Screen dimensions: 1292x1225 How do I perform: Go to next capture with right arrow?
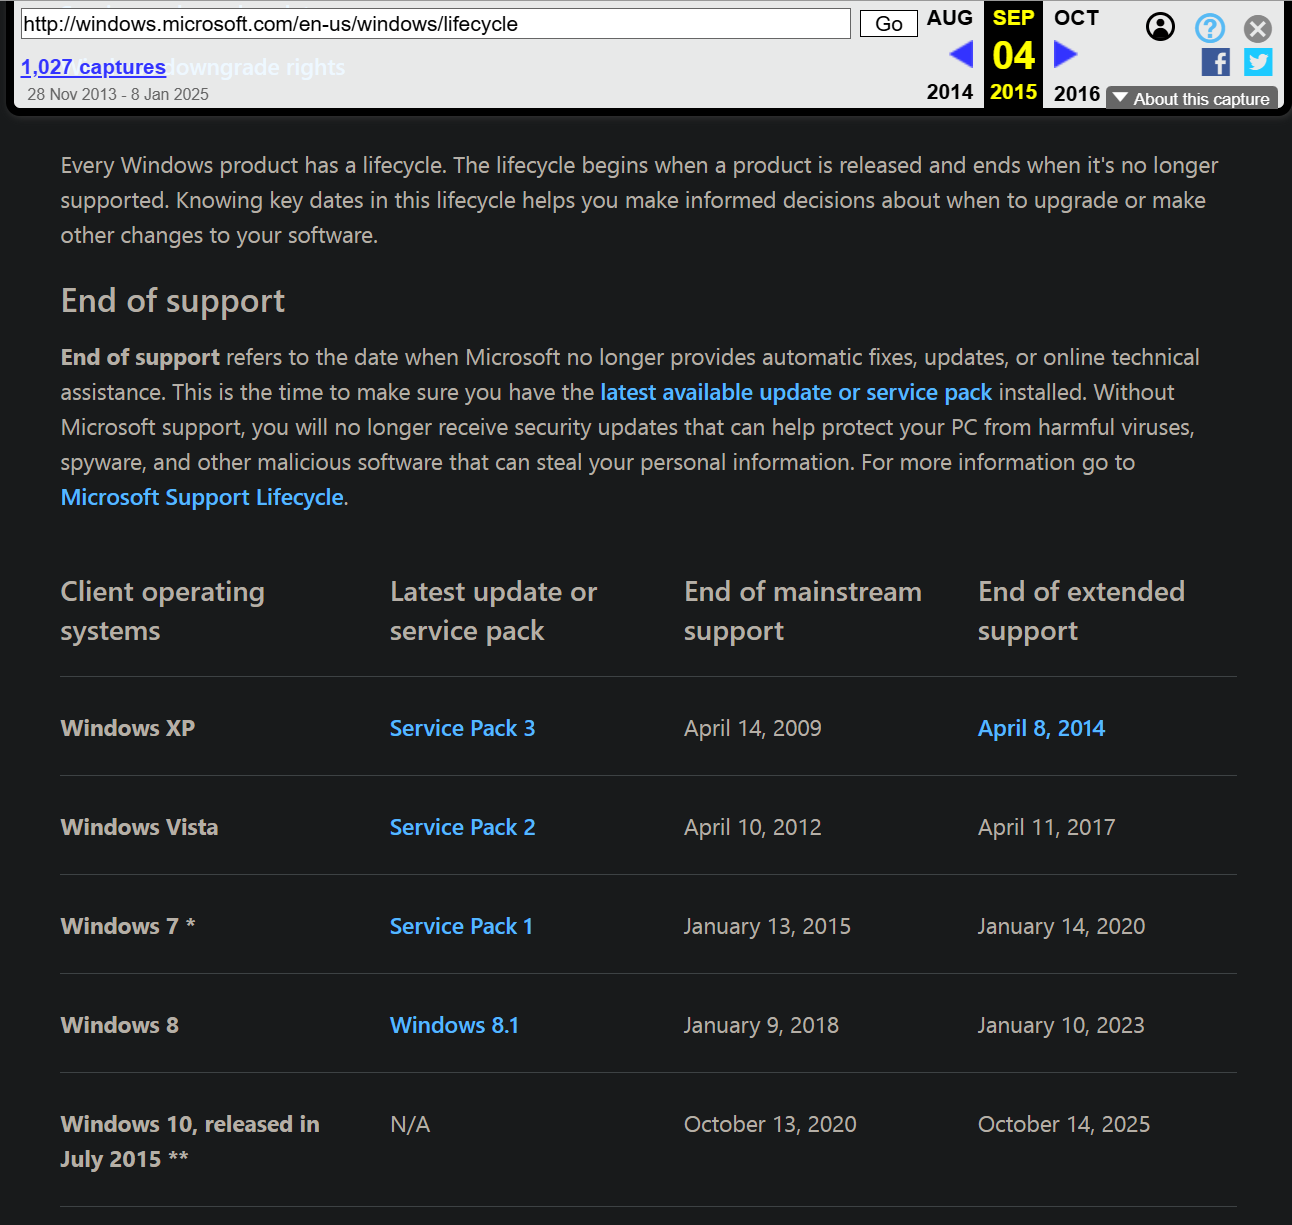point(1065,54)
